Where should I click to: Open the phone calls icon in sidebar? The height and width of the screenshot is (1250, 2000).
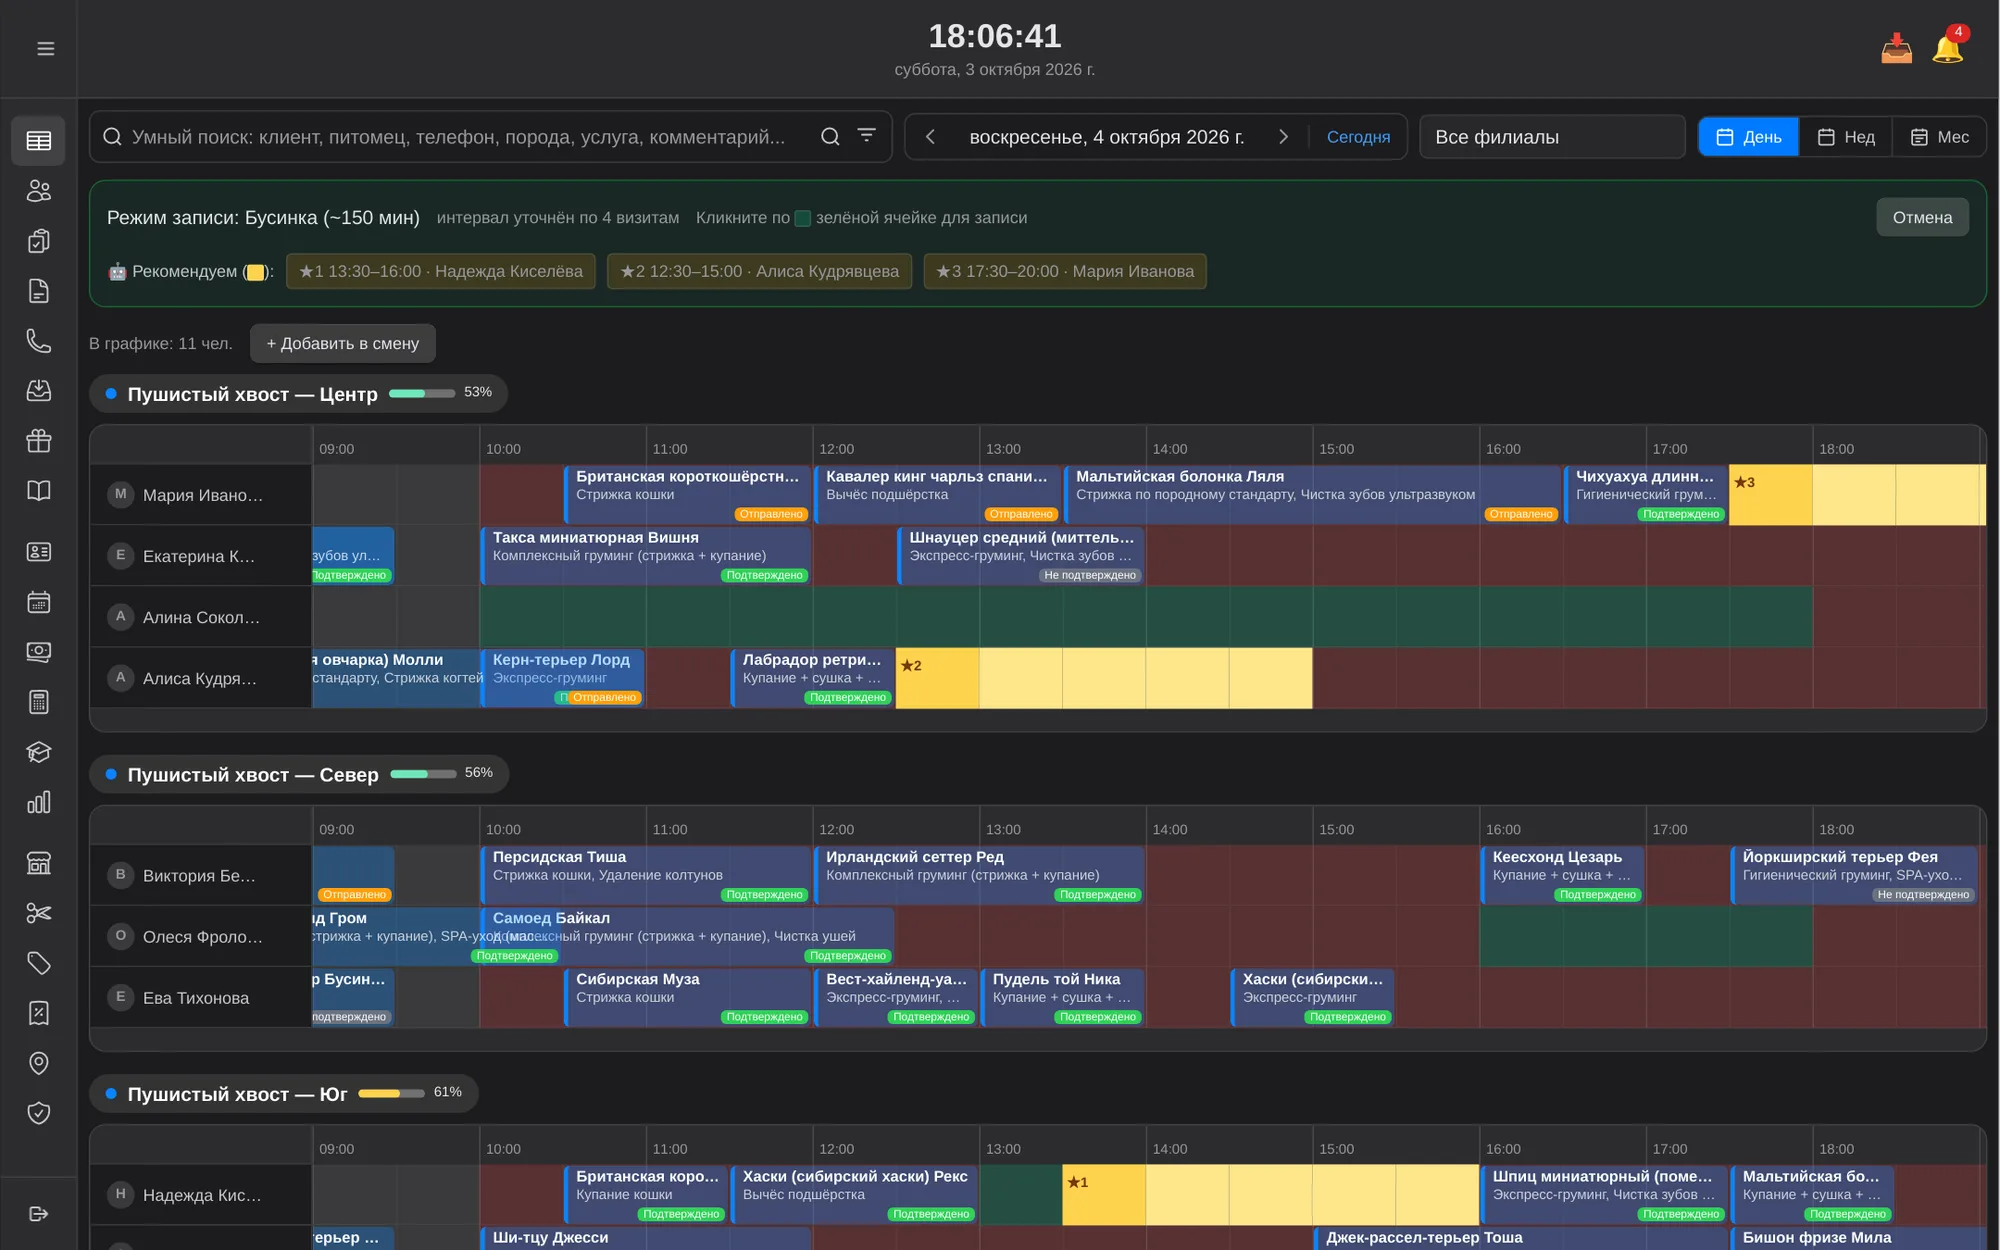pos(39,341)
